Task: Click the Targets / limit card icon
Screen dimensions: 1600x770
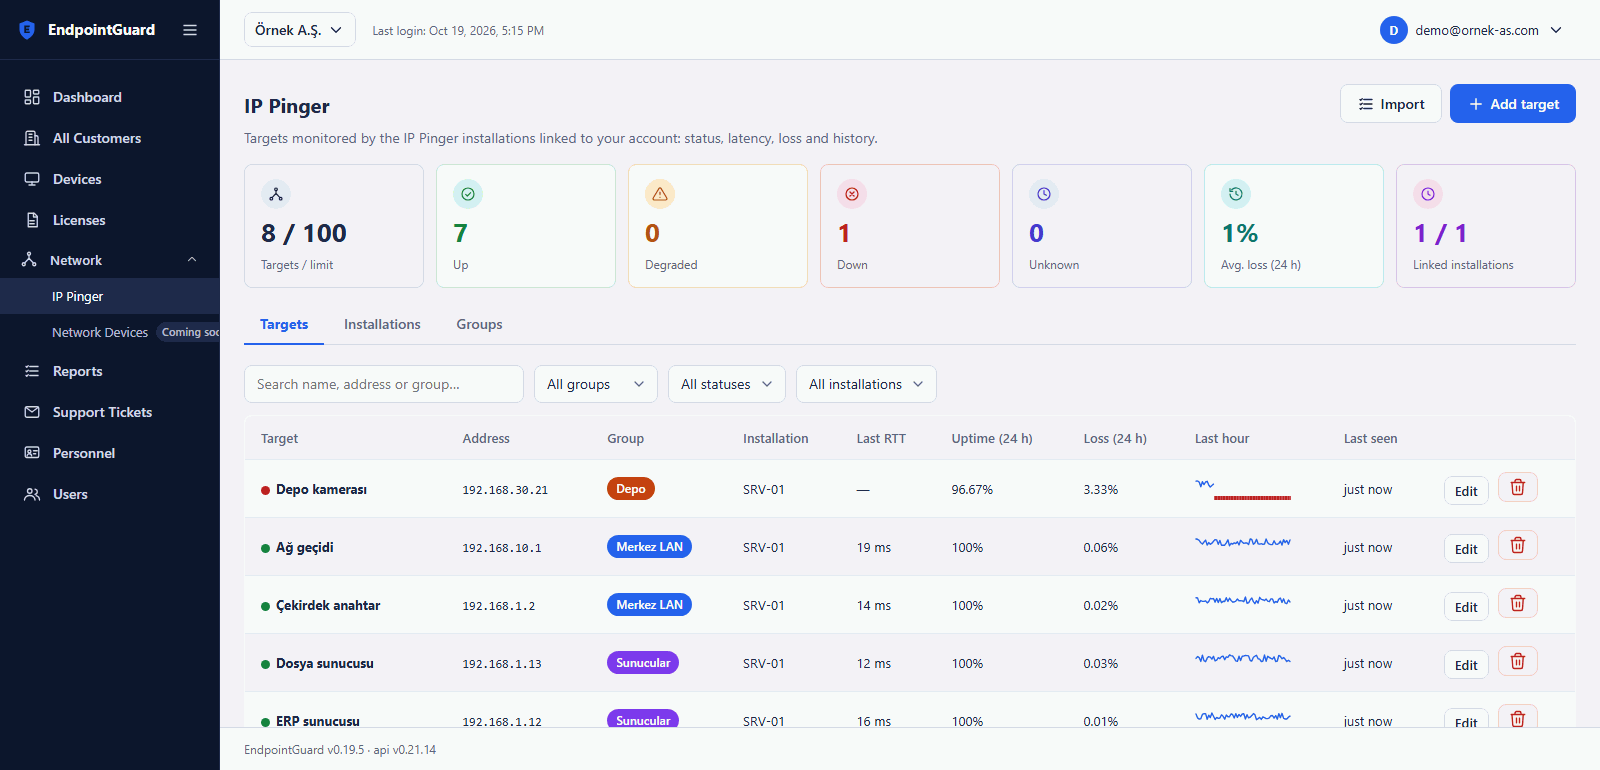Action: (276, 194)
